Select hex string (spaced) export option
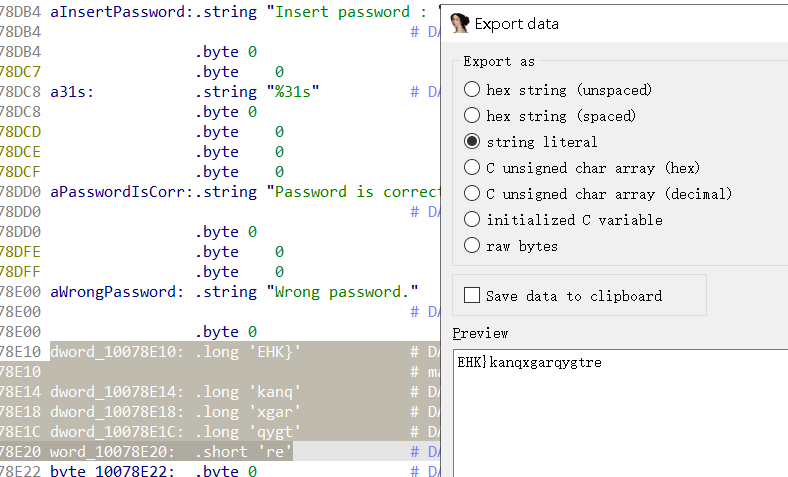 click(x=550, y=116)
